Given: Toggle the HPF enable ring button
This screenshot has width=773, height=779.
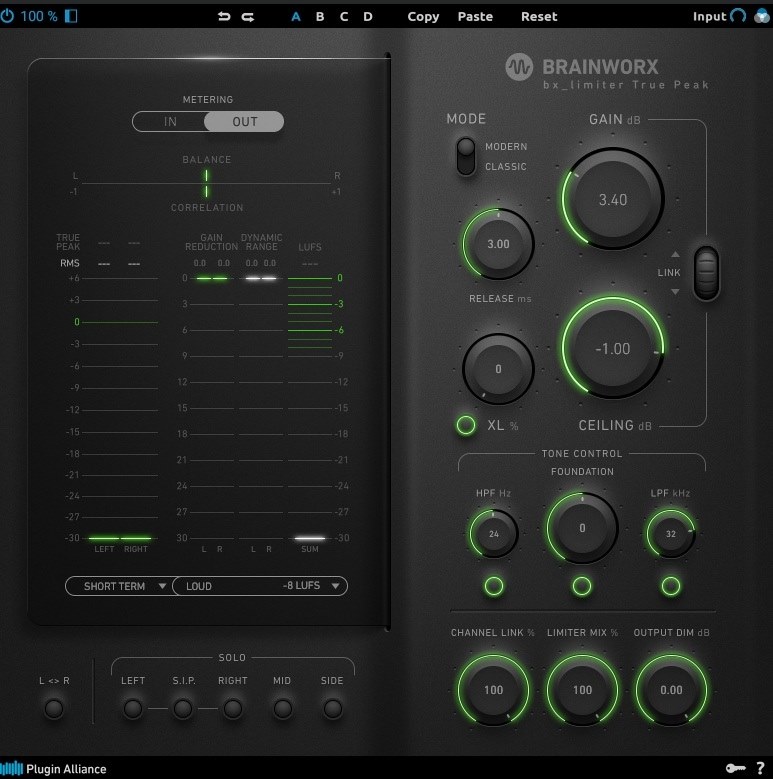Looking at the screenshot, I should tap(494, 586).
